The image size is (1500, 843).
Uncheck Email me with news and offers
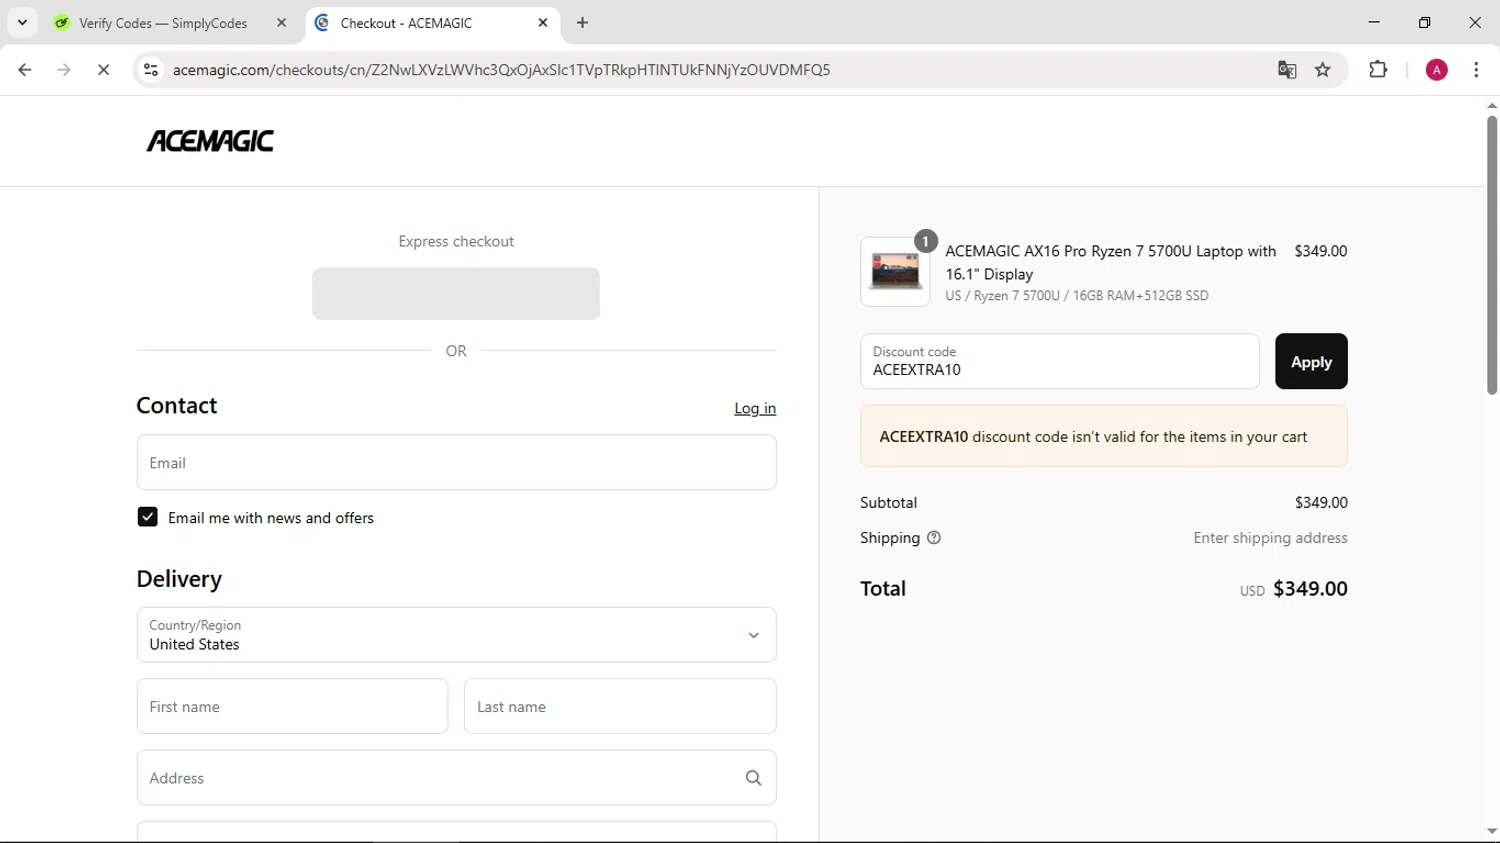(x=147, y=517)
